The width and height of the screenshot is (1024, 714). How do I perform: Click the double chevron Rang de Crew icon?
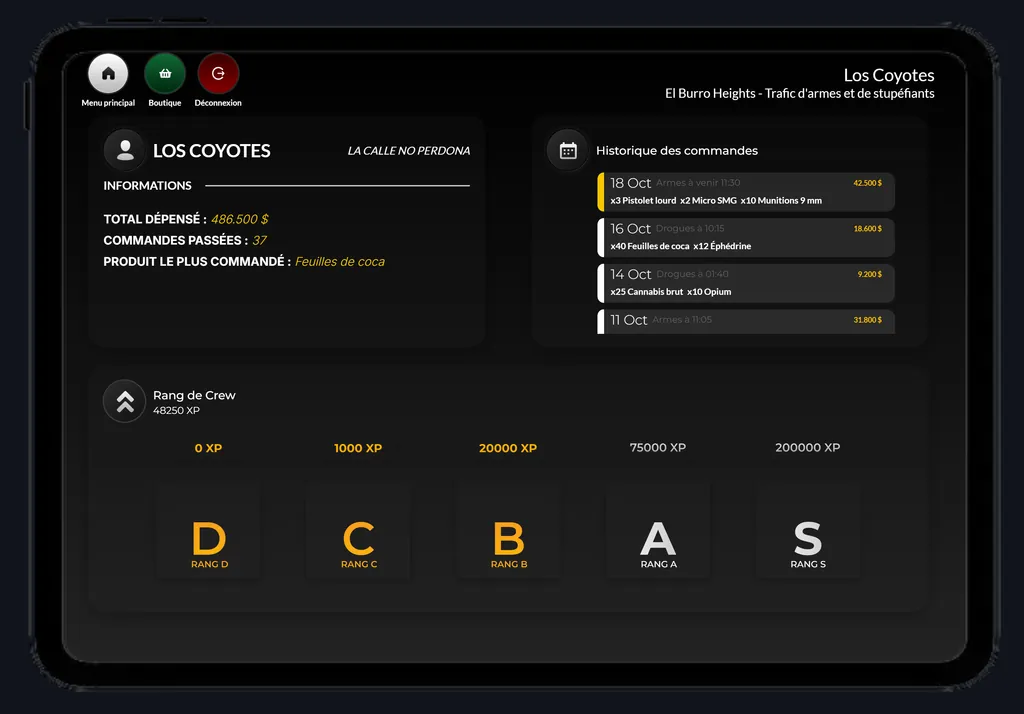coord(125,402)
